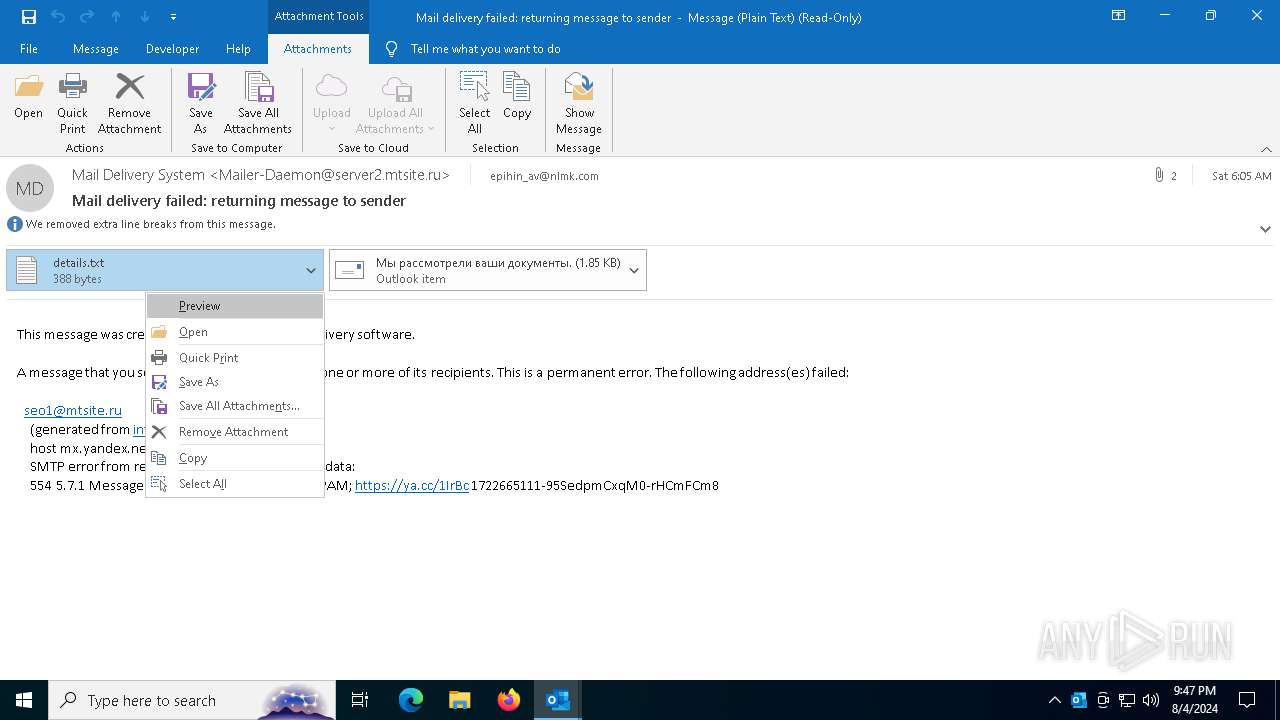Open the https://ya.cc/1IrBc link
This screenshot has width=1280, height=720.
[412, 485]
